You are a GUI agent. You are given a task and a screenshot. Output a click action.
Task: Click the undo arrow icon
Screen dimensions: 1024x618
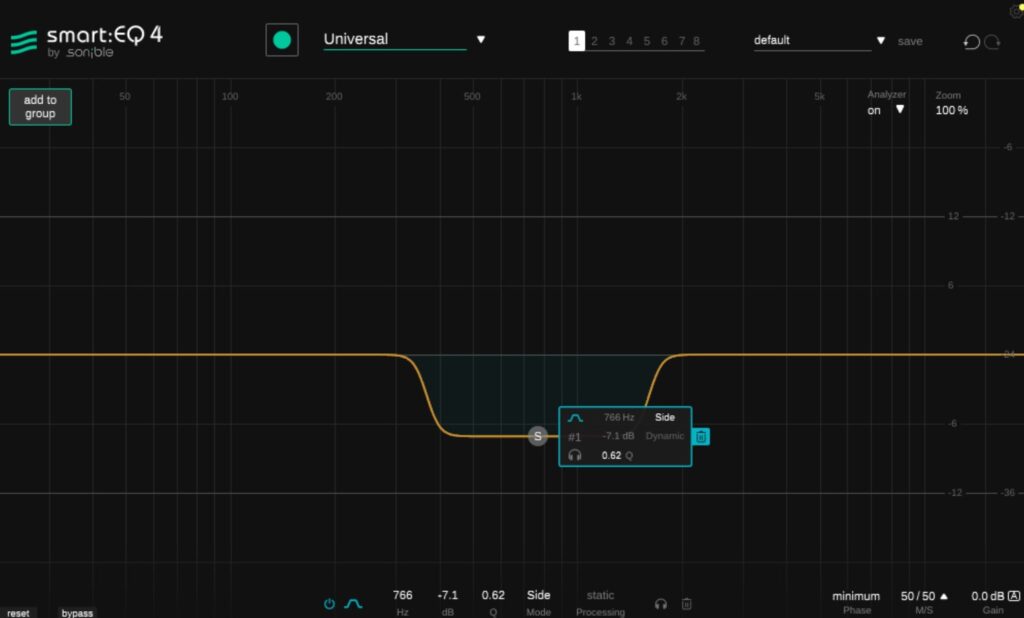point(971,42)
